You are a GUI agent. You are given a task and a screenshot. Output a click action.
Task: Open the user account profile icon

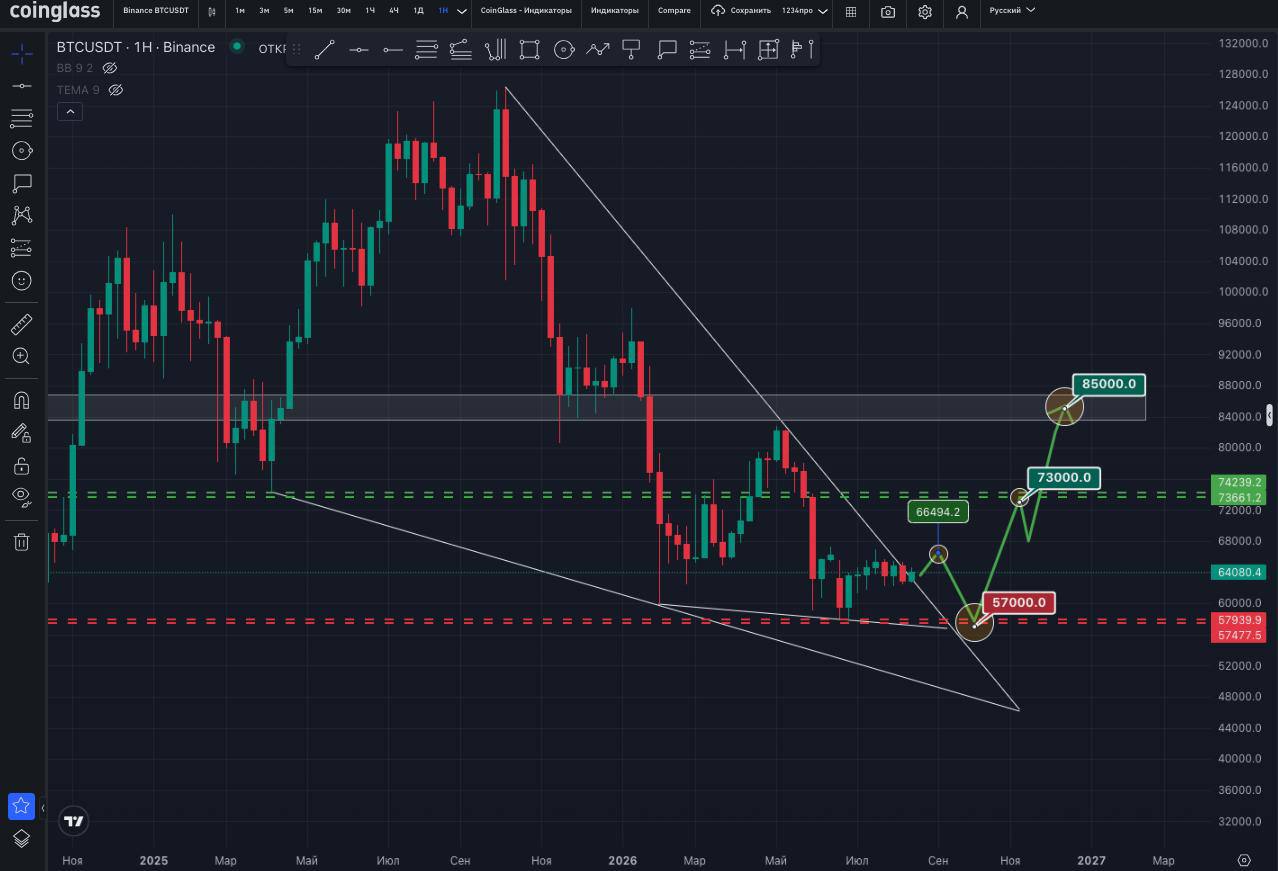(961, 11)
